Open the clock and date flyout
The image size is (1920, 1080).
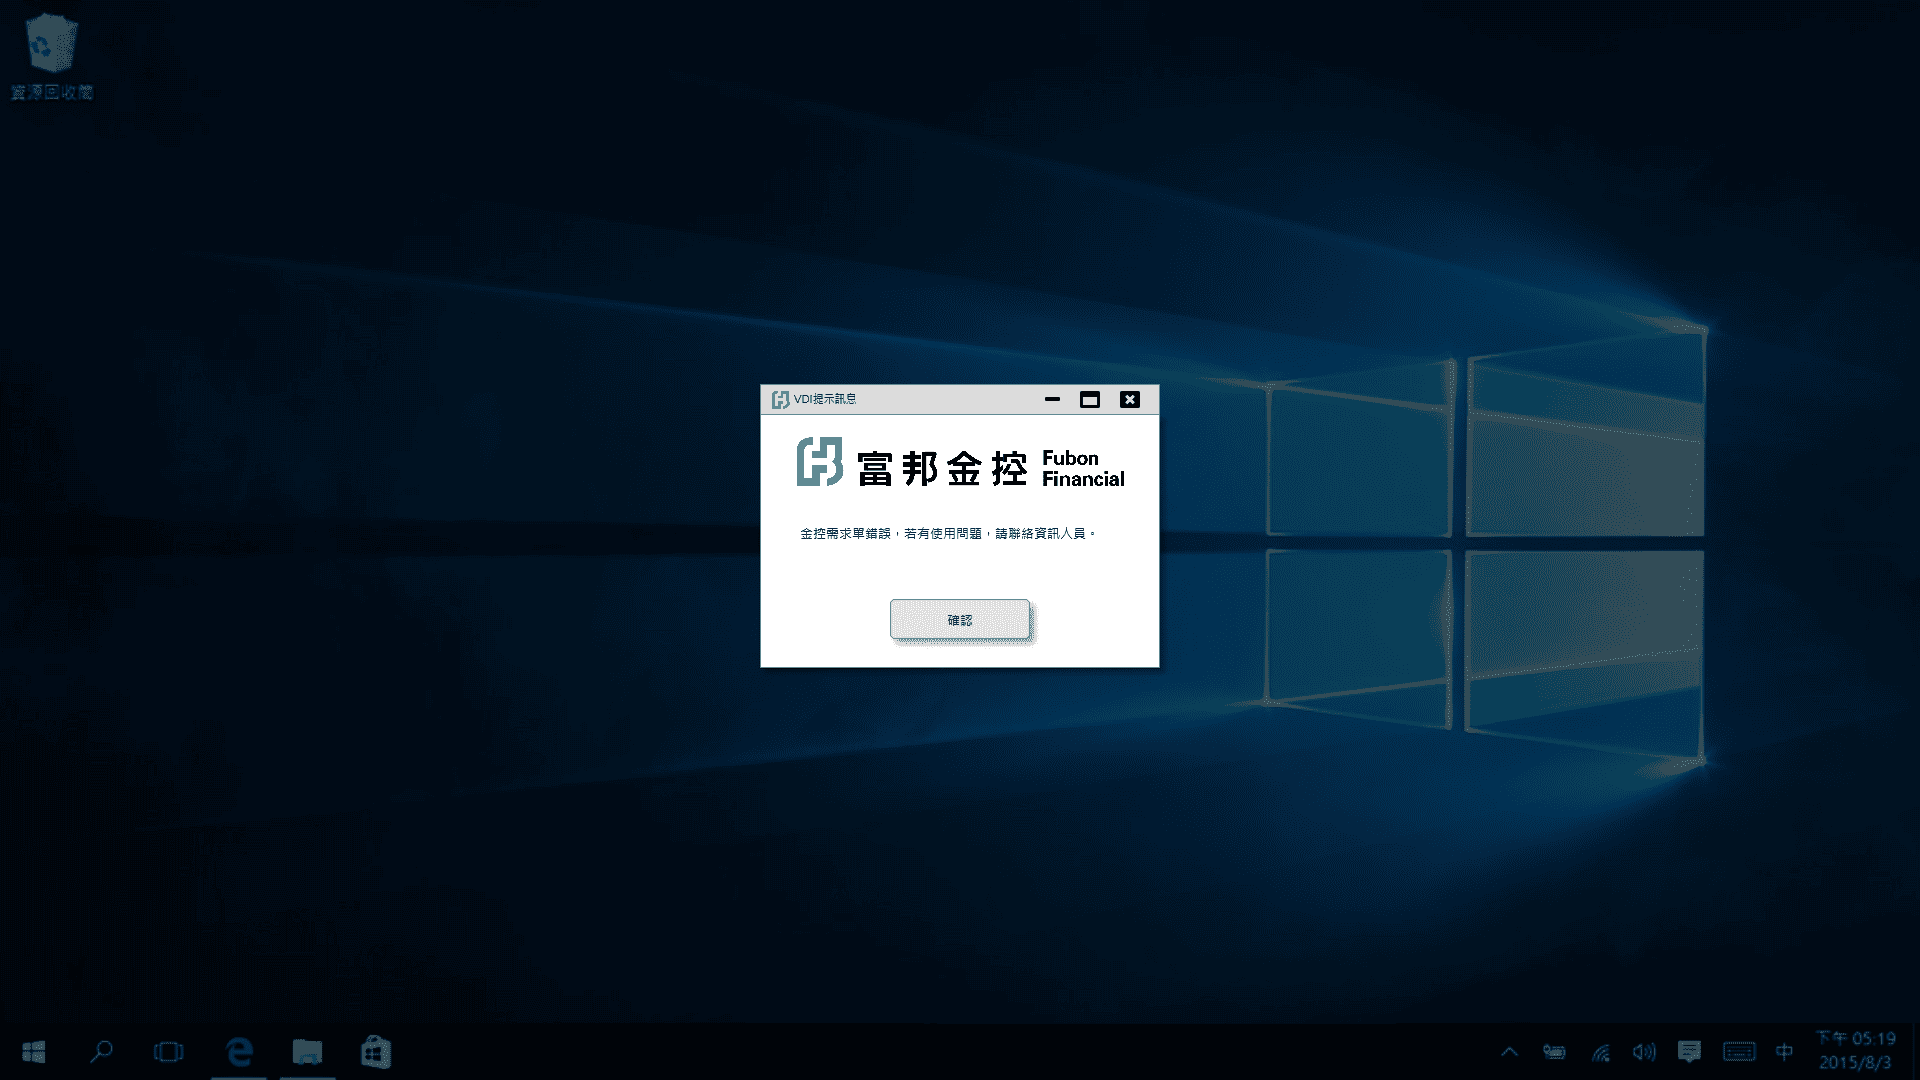(1856, 1050)
